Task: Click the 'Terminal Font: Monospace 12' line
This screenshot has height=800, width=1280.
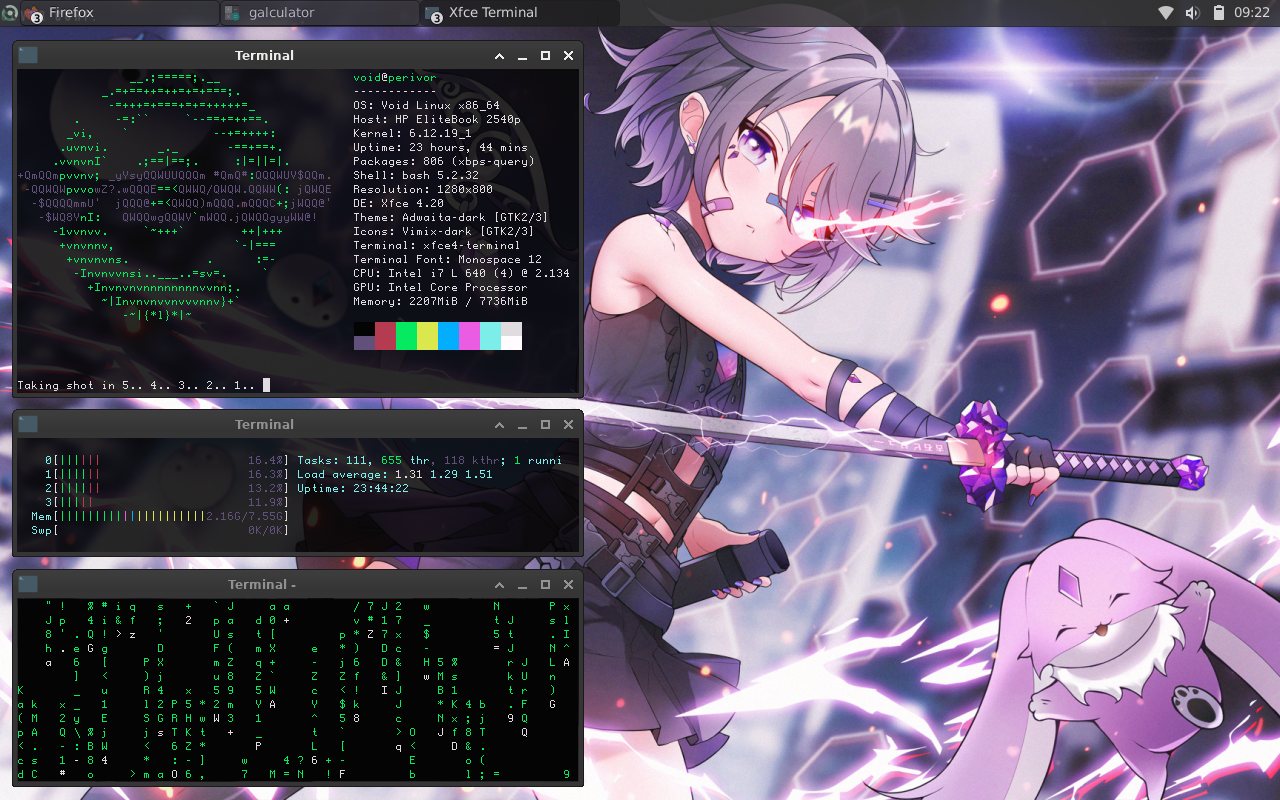Action: point(448,259)
